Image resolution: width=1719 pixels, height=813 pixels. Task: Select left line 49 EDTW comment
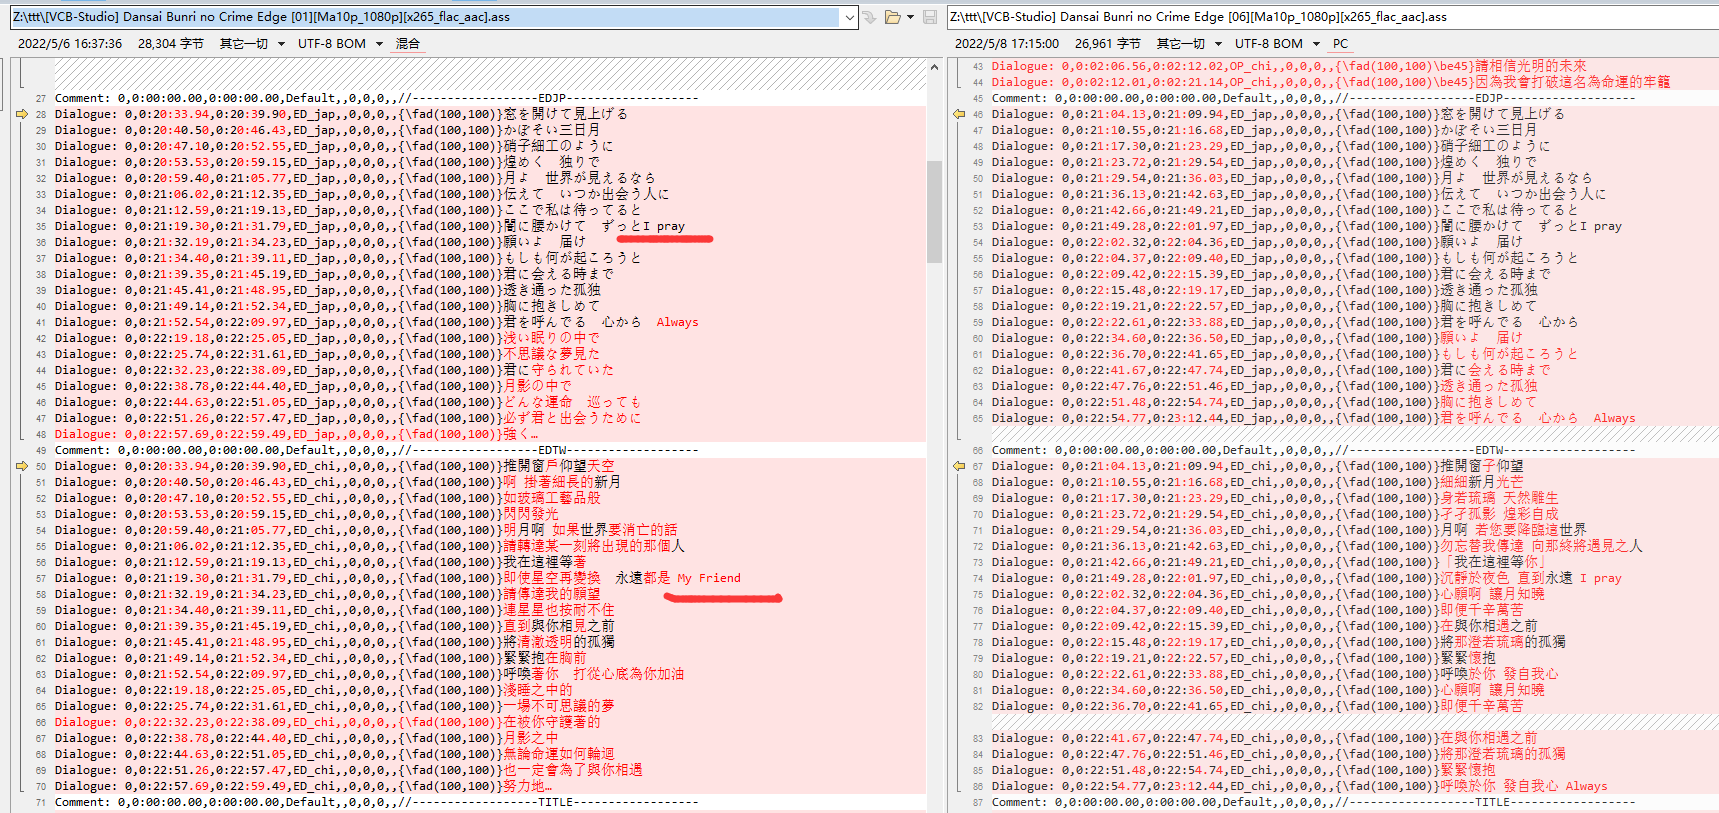coord(490,450)
